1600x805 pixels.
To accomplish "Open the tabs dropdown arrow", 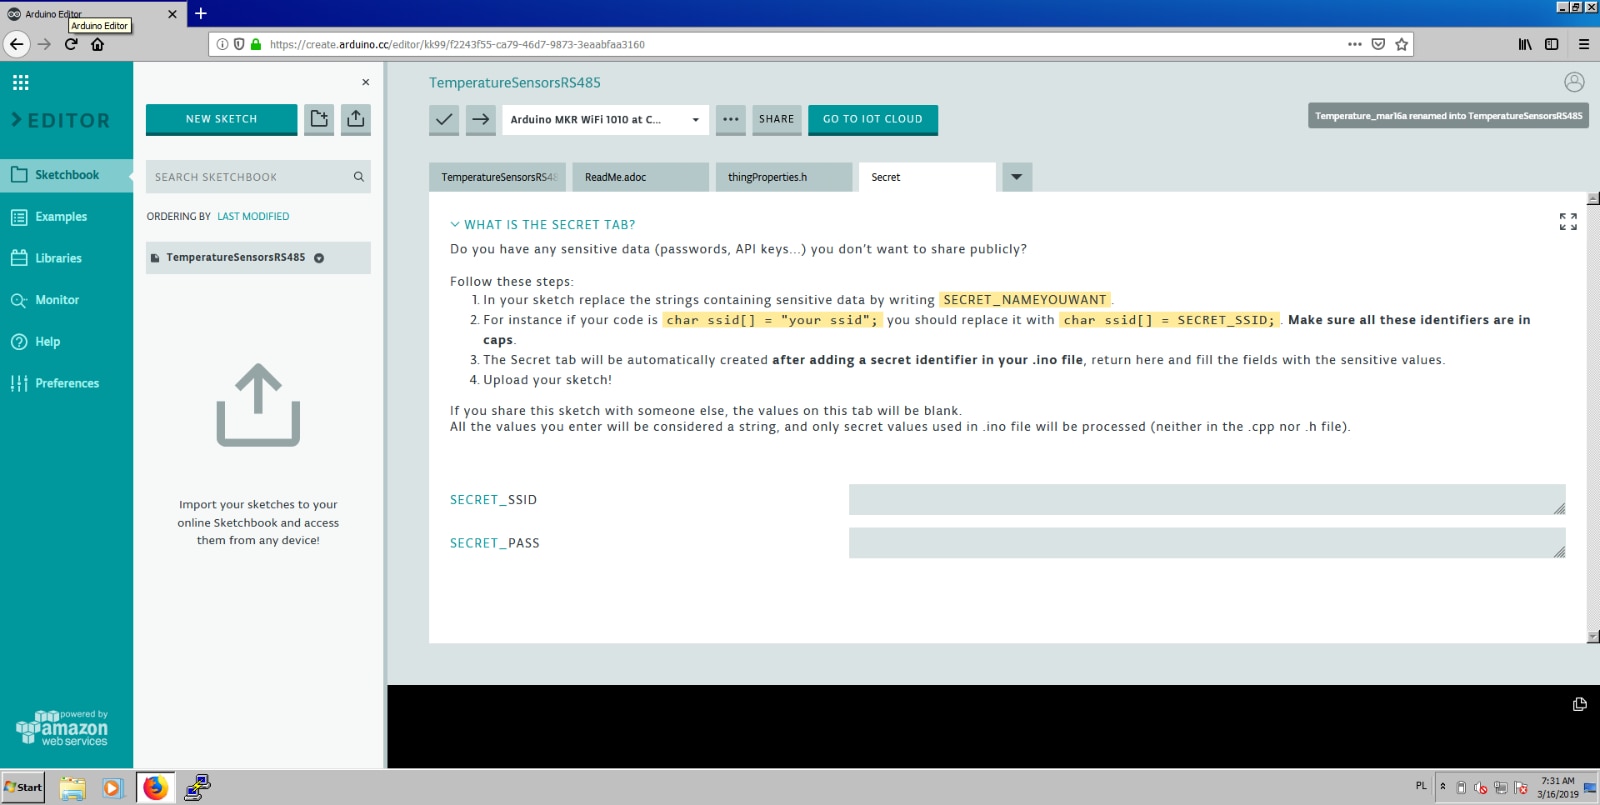I will tap(1017, 177).
